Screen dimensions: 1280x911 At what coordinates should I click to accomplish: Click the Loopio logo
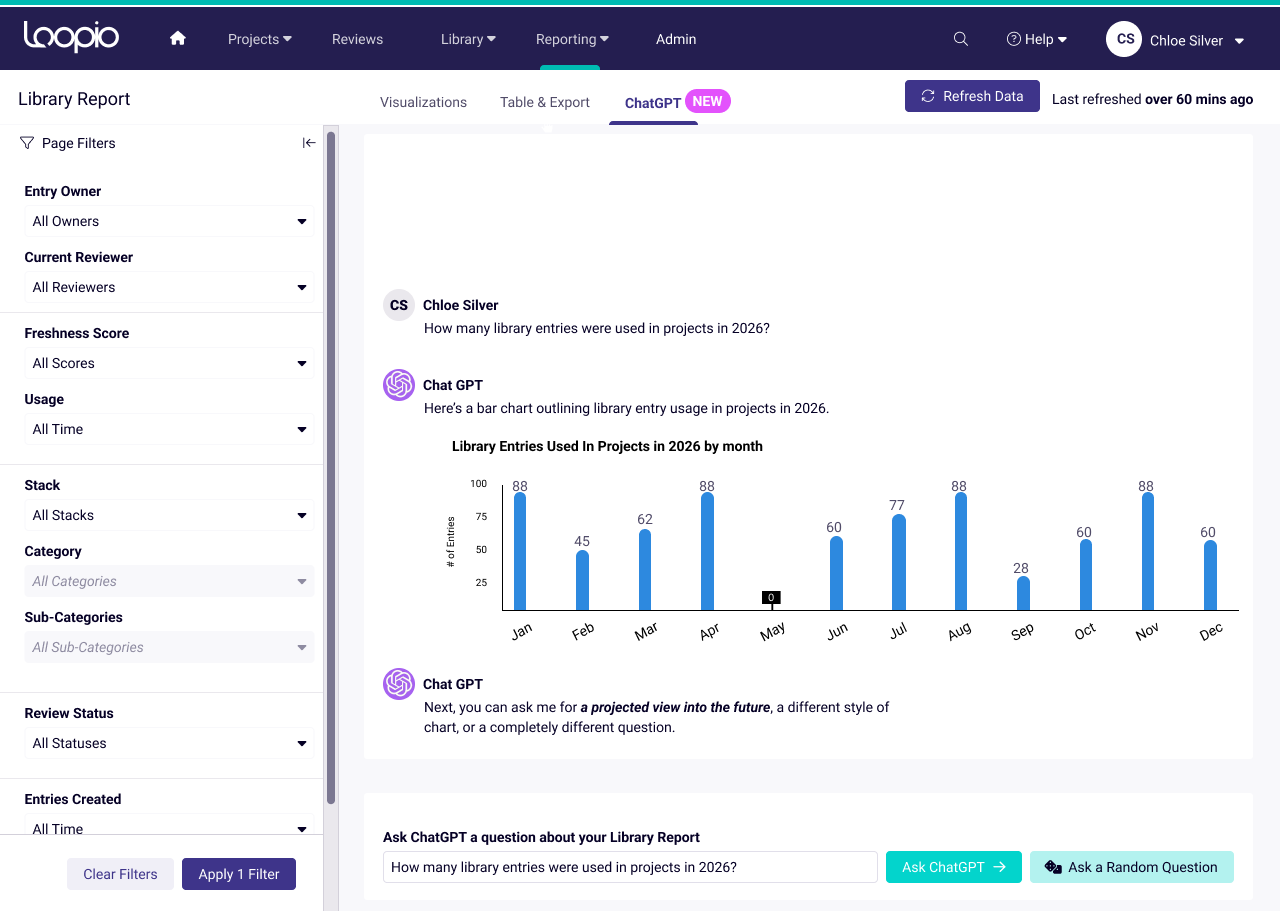point(71,37)
